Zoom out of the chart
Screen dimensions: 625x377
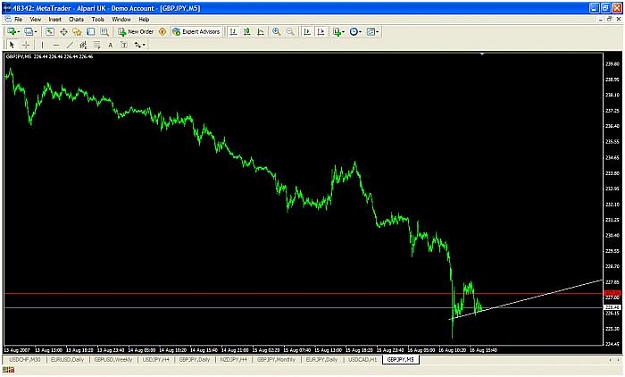(290, 32)
